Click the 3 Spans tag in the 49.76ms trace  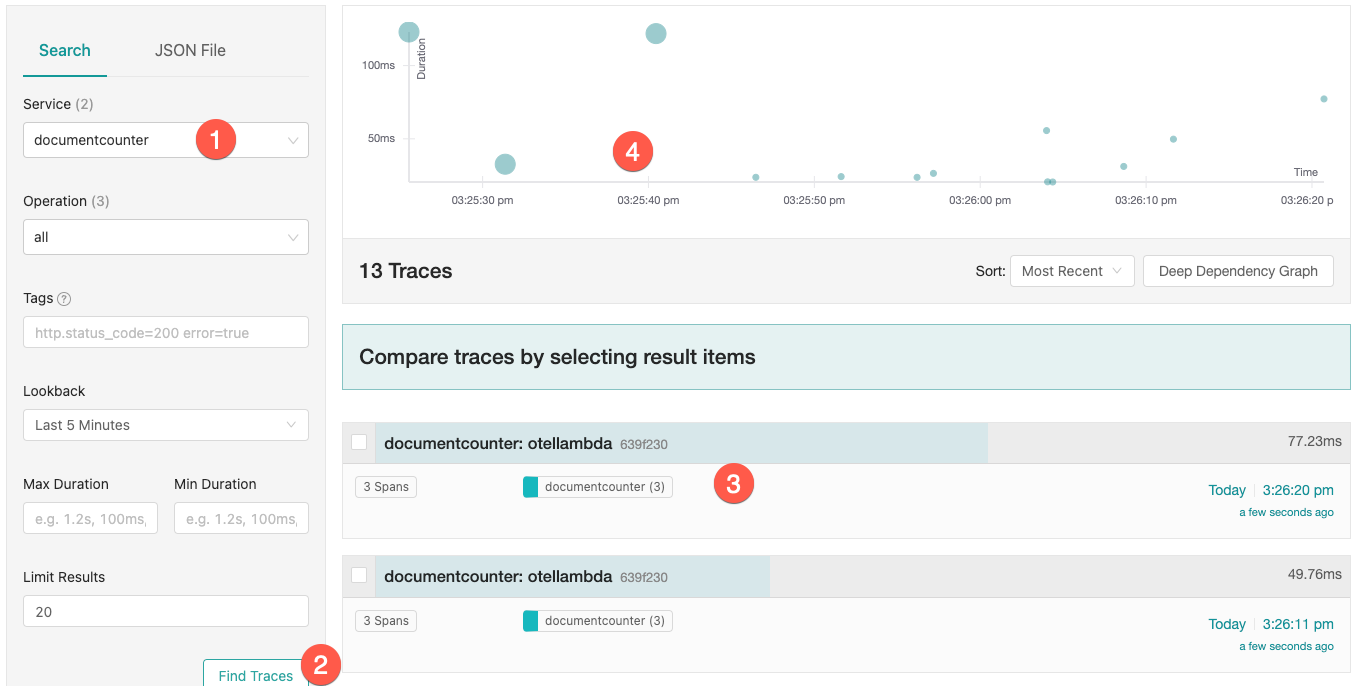(x=386, y=621)
